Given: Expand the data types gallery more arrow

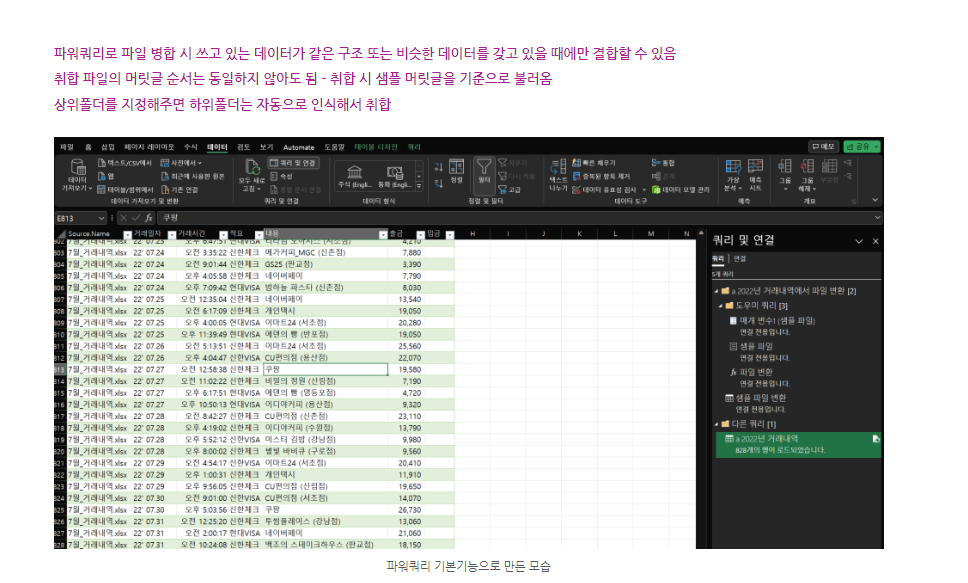Looking at the screenshot, I should point(419,186).
